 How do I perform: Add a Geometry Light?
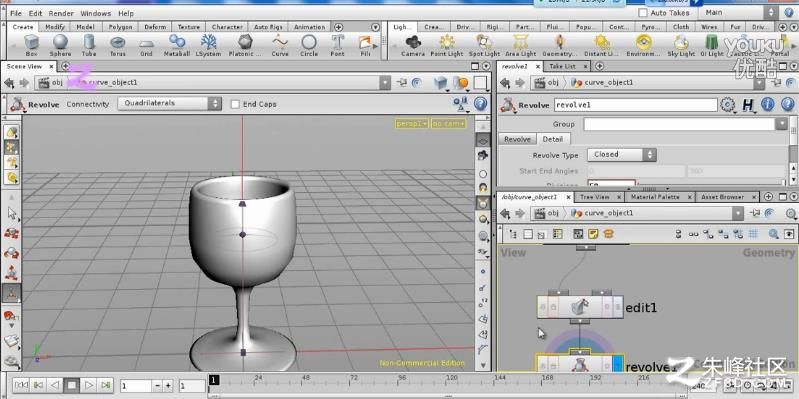[x=559, y=45]
